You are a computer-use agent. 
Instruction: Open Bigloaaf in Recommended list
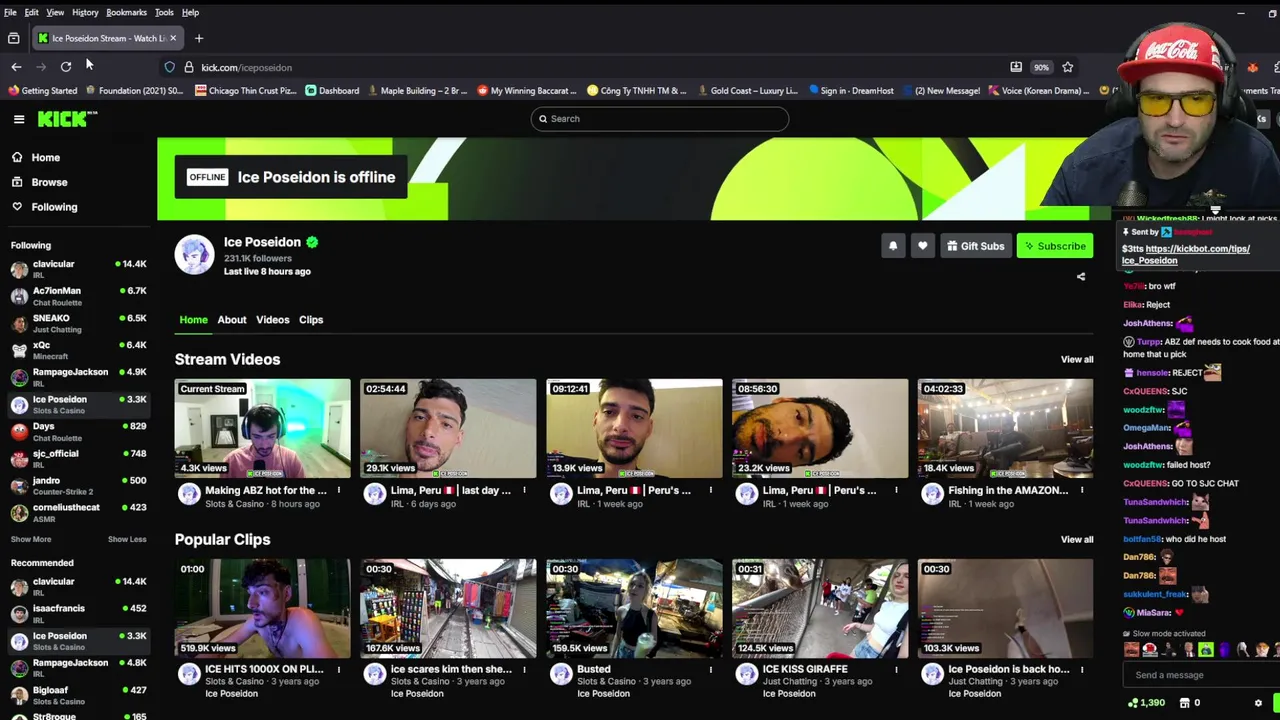coord(78,695)
